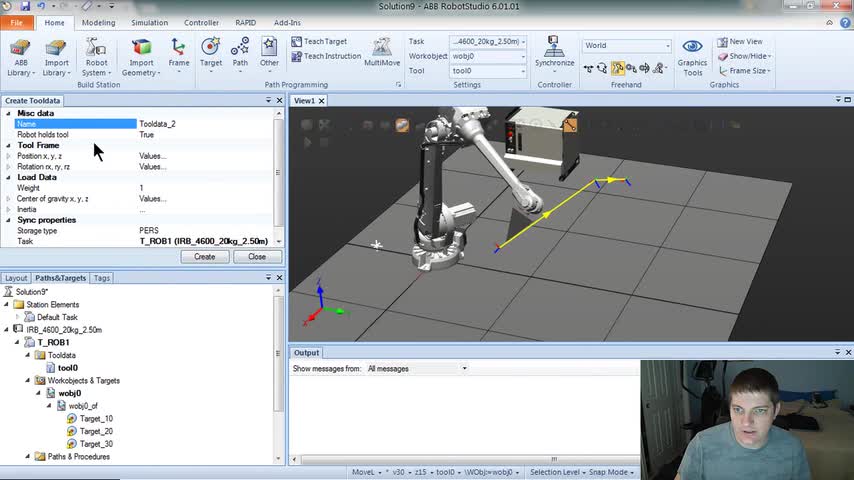Select the MultiRobot Jog freehand tool
The height and width of the screenshot is (480, 854).
pyautogui.click(x=658, y=68)
